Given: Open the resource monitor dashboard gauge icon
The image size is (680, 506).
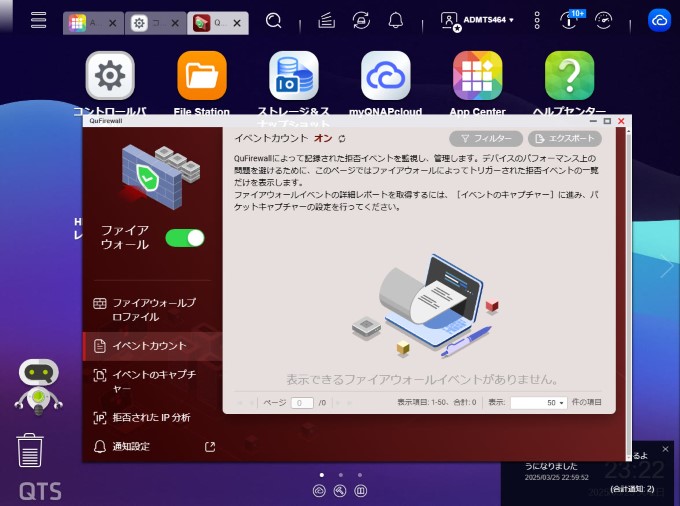Looking at the screenshot, I should point(603,20).
